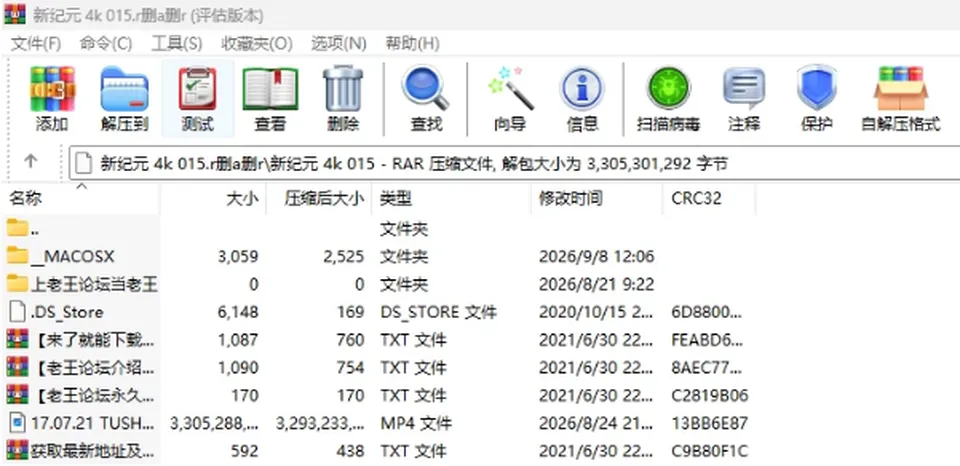This screenshot has height=466, width=960.
Task: Click the 添加 (Add) toolbar icon
Action: 52,99
